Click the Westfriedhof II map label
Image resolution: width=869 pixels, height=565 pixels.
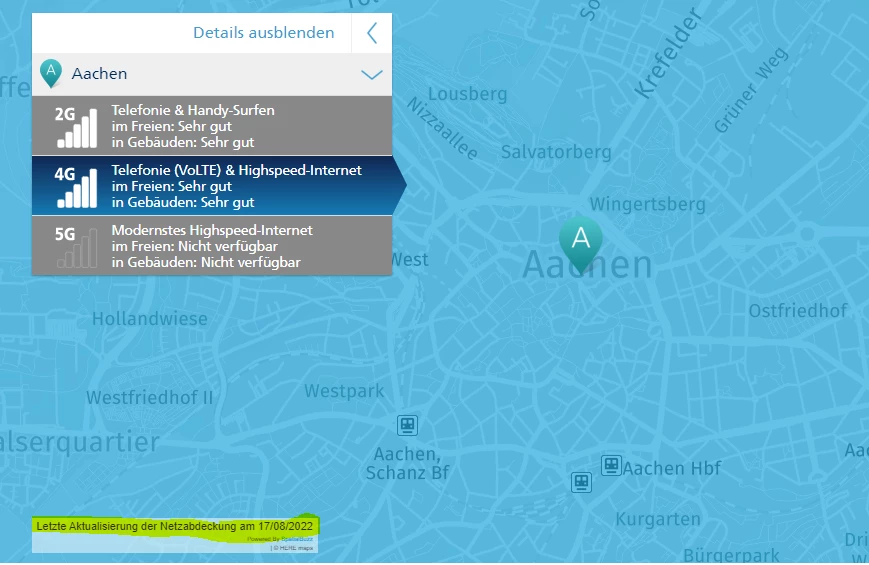click(150, 398)
